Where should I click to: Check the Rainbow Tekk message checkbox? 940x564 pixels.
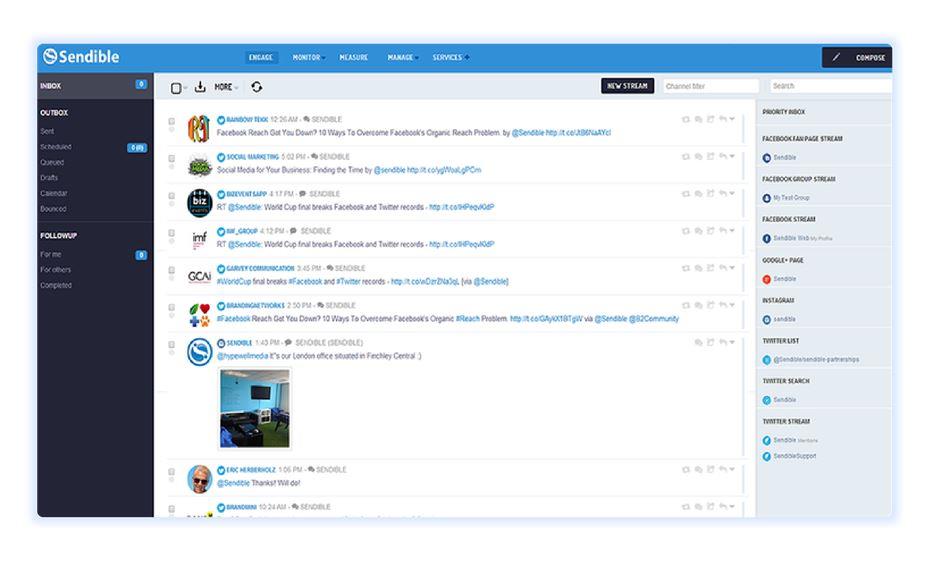tap(171, 122)
